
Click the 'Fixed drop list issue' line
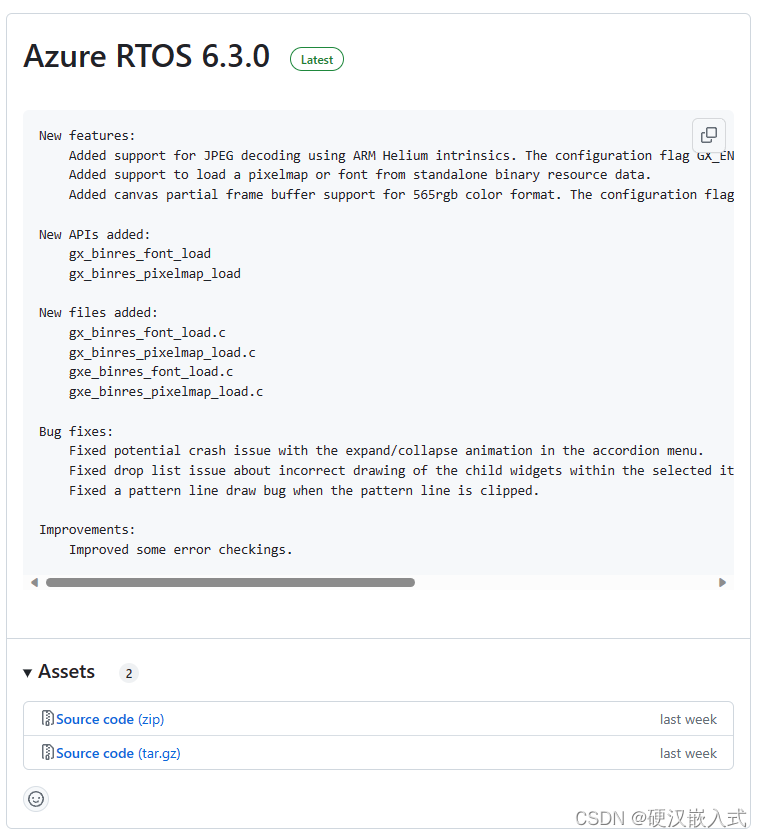click(x=401, y=471)
